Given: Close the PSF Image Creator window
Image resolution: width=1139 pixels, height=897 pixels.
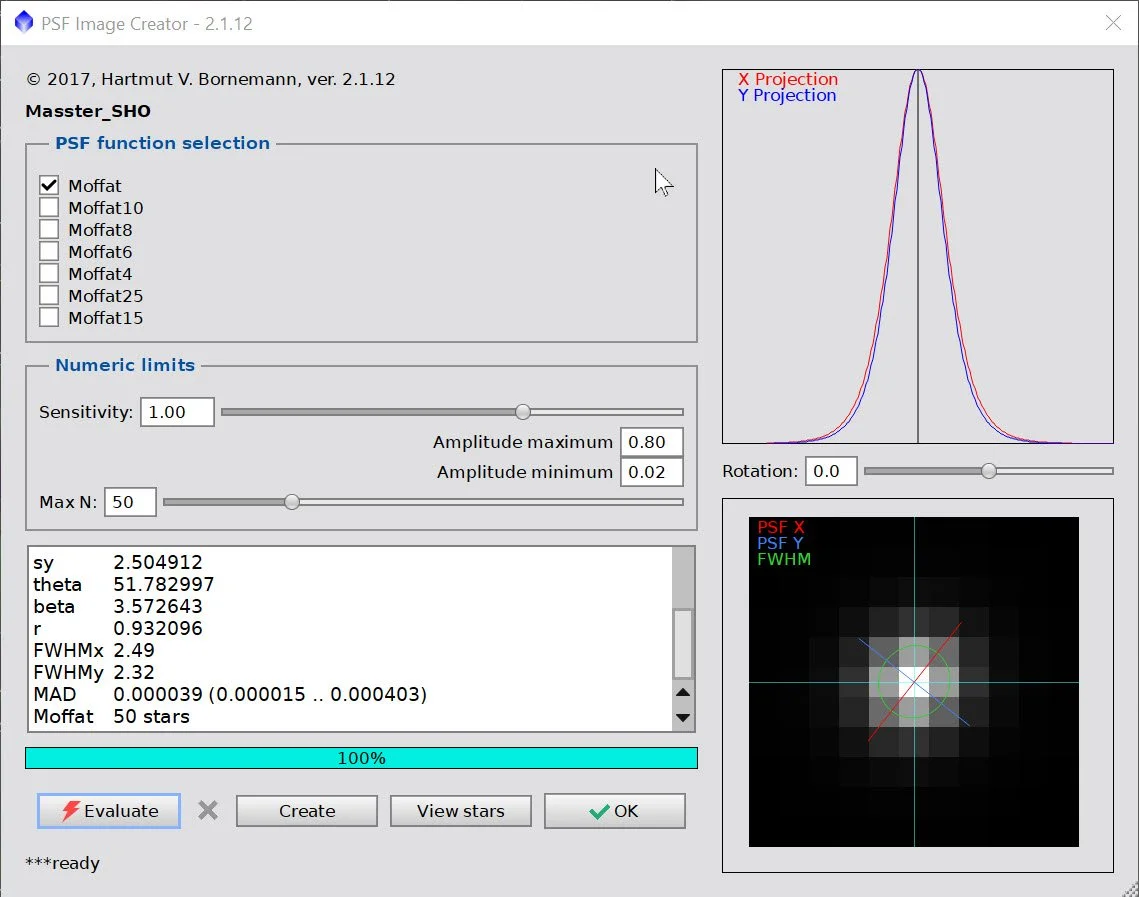Looking at the screenshot, I should click(1113, 23).
